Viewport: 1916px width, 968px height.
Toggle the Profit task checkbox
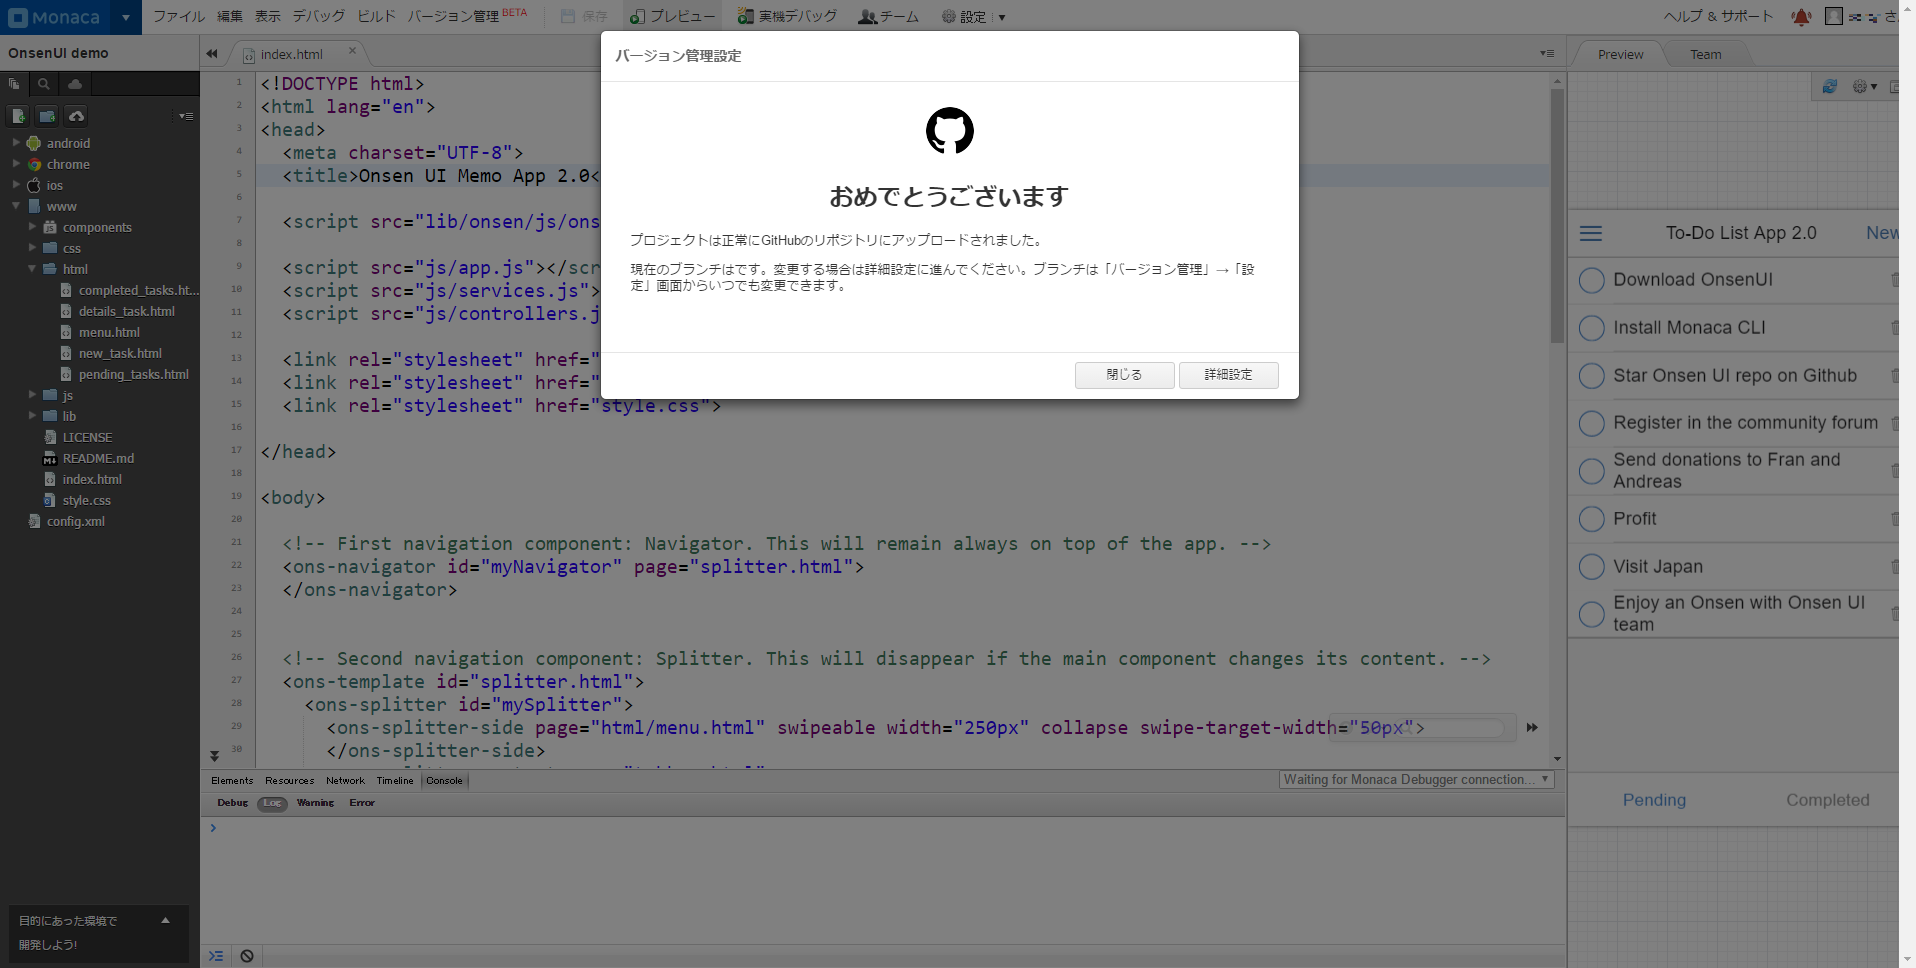[x=1591, y=519]
